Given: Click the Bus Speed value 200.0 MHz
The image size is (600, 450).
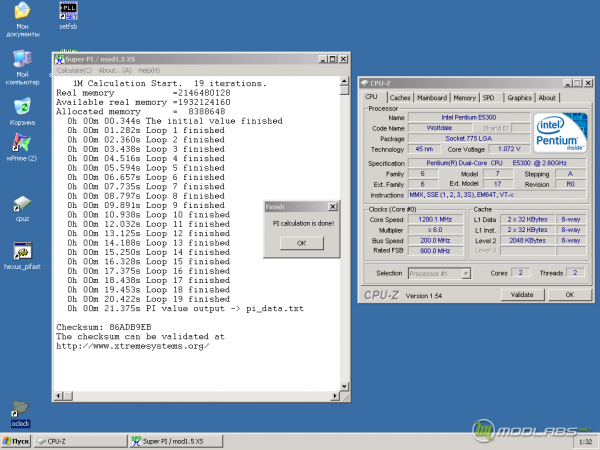Looking at the screenshot, I should (x=435, y=240).
